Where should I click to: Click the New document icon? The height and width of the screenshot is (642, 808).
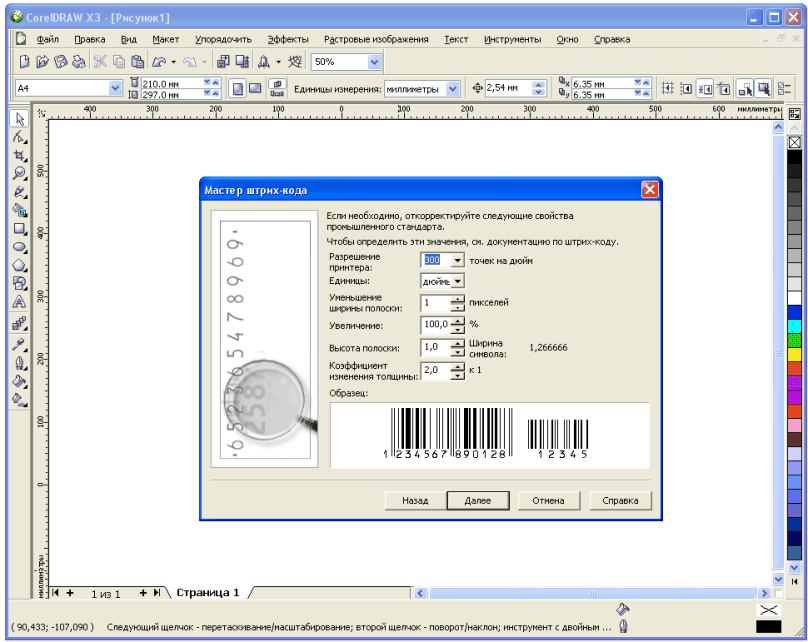click(x=24, y=62)
